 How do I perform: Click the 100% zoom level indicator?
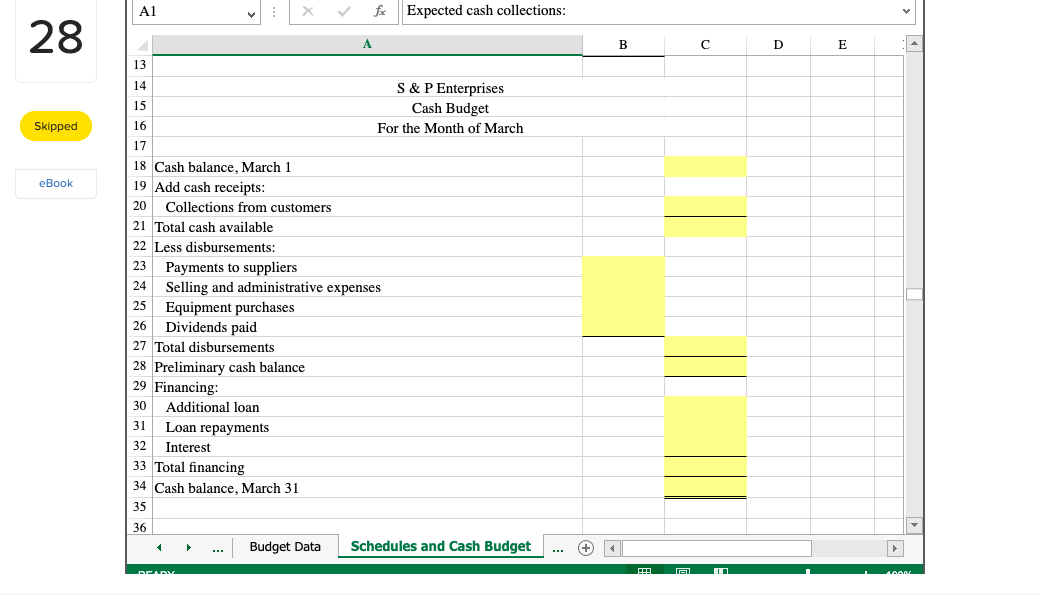click(895, 572)
